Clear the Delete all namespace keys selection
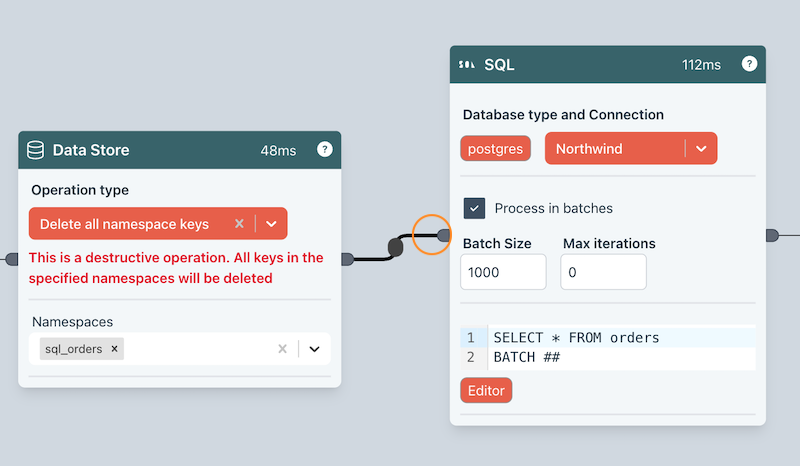The image size is (800, 466). coord(239,224)
